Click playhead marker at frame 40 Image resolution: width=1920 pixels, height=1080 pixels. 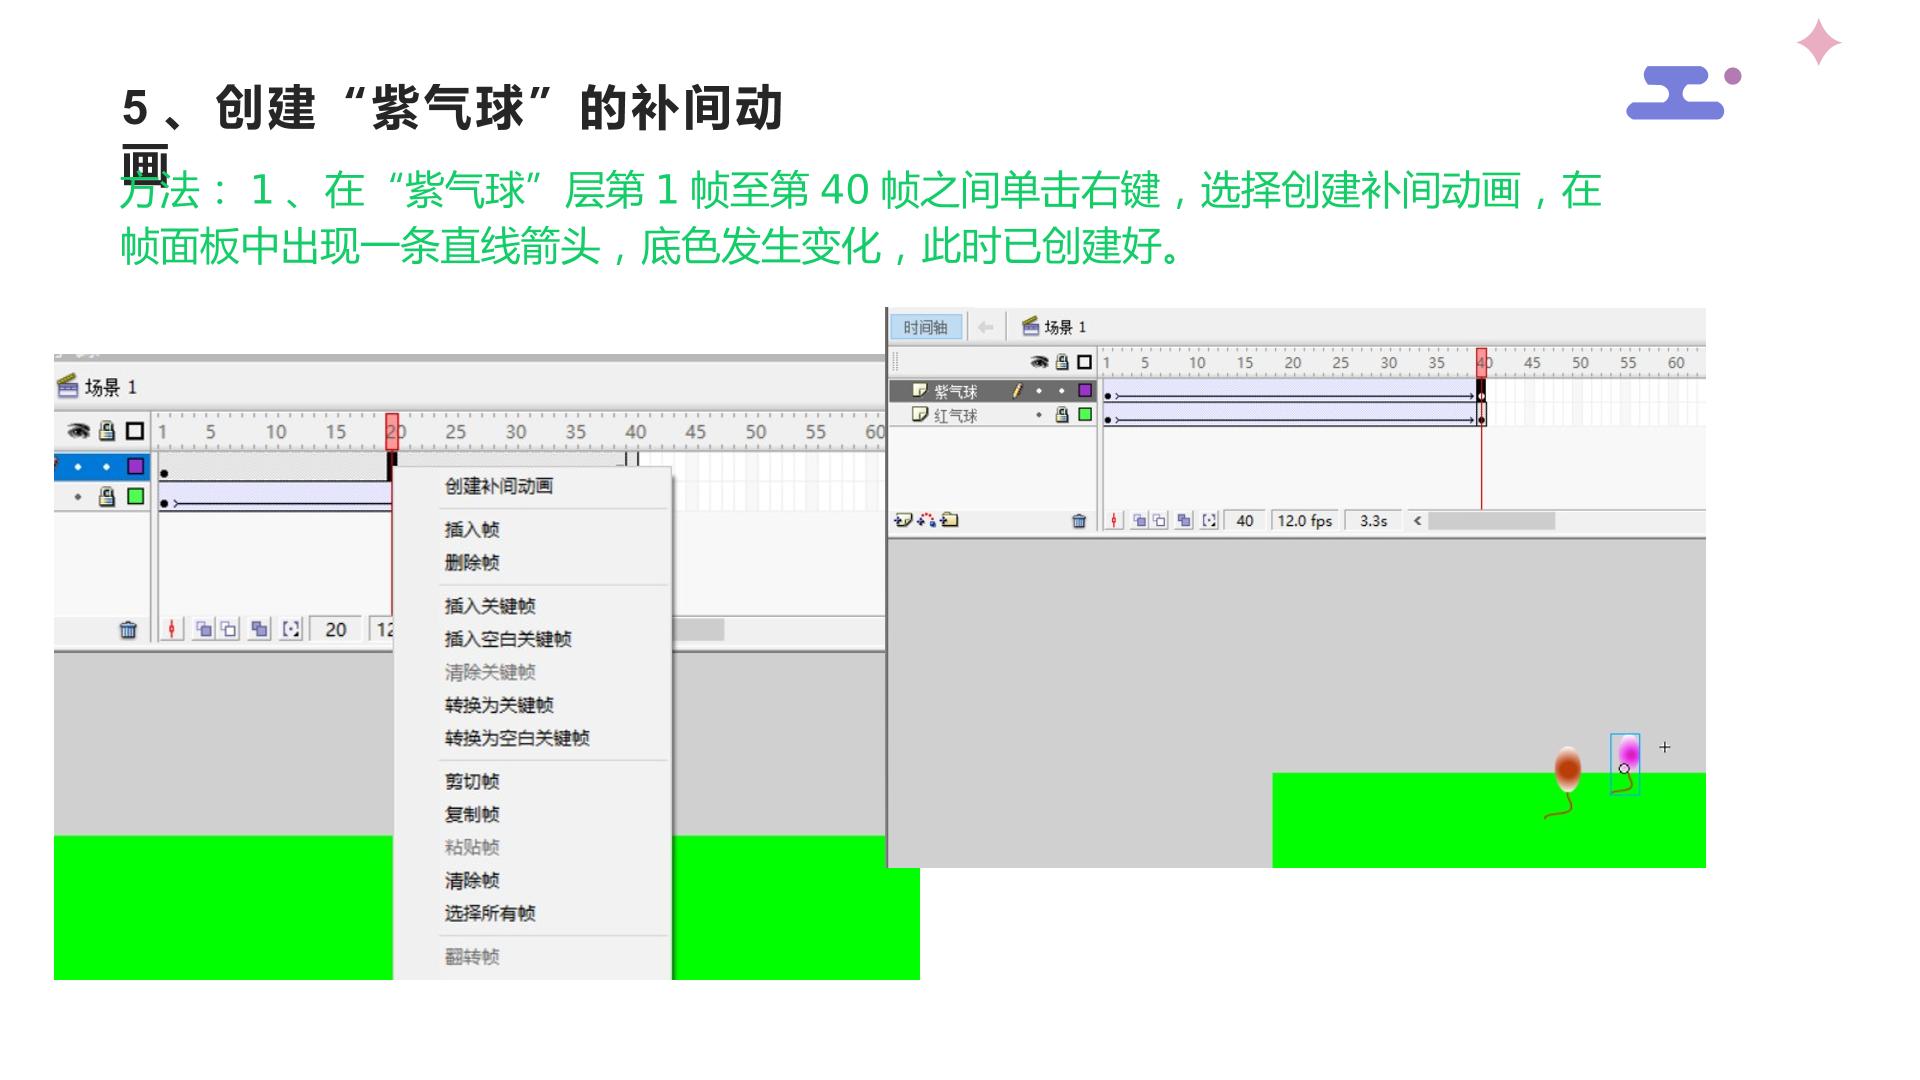(1481, 362)
